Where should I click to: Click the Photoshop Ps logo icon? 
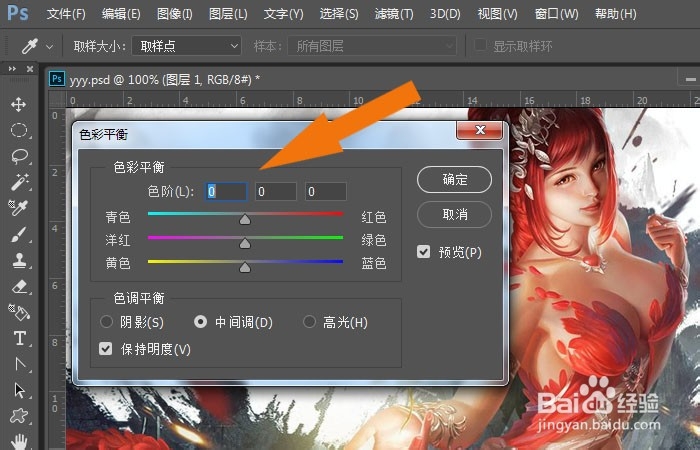point(18,14)
